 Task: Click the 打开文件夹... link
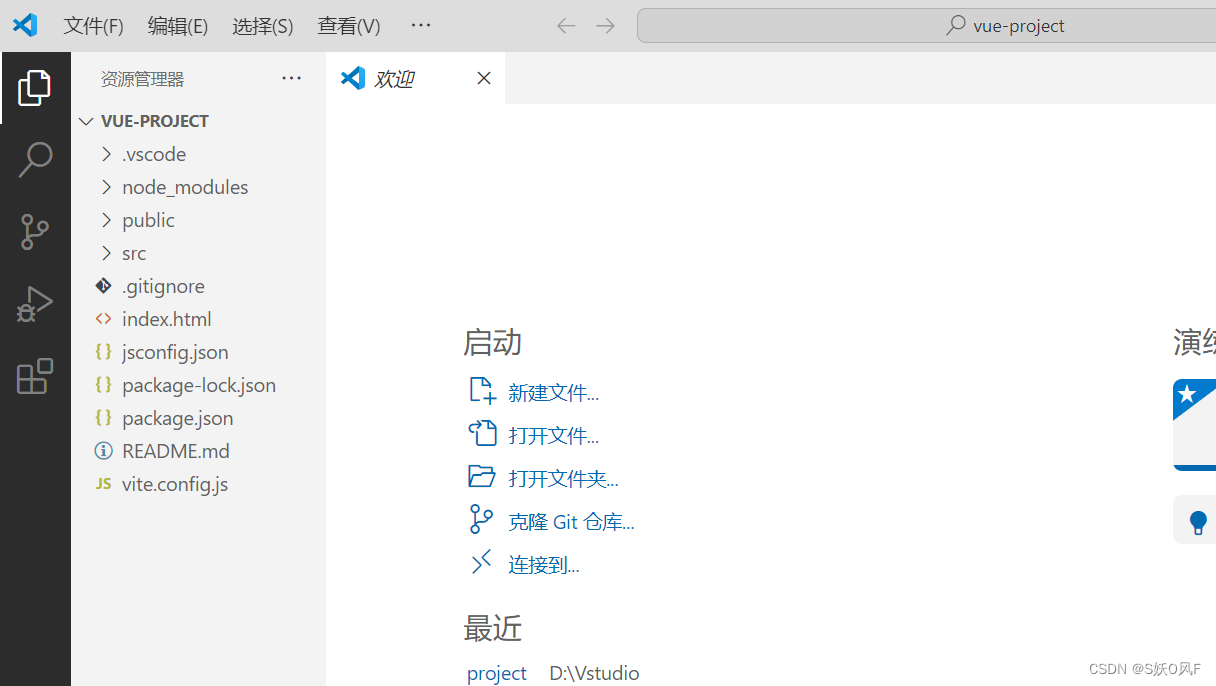click(x=563, y=479)
